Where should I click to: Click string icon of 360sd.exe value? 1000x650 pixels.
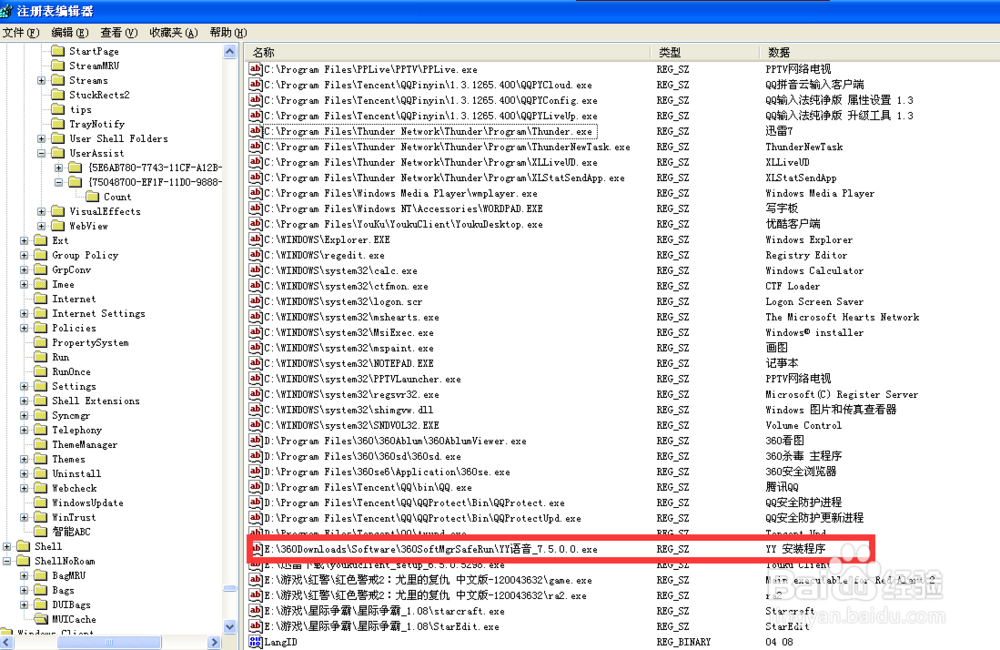click(256, 456)
